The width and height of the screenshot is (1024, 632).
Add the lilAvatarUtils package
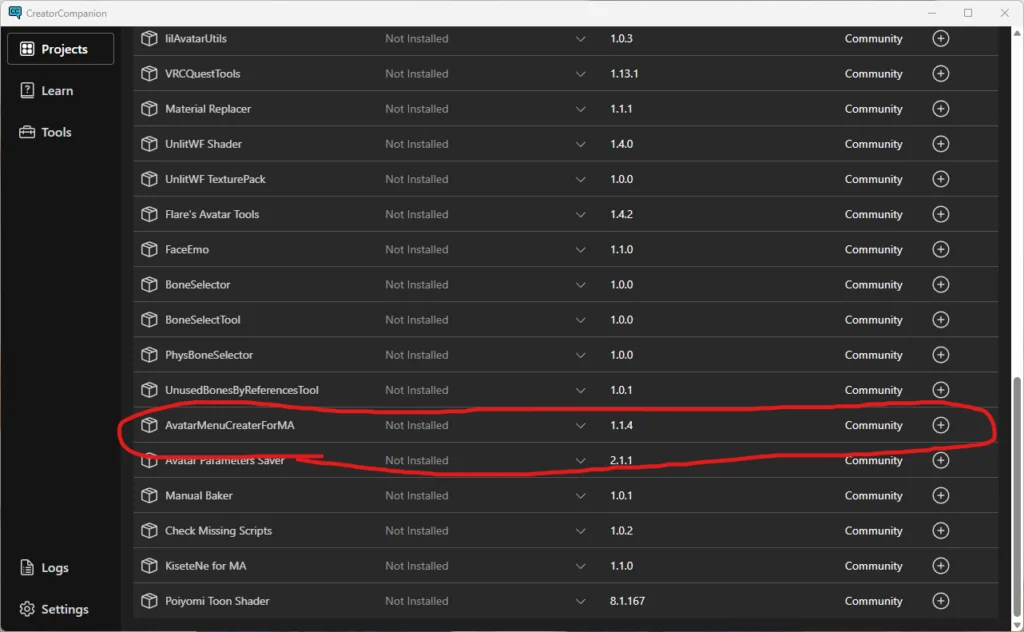pos(940,39)
